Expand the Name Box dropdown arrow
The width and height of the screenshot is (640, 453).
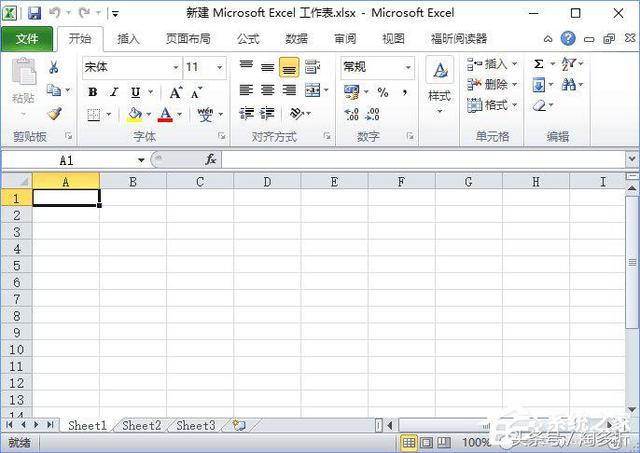pyautogui.click(x=141, y=160)
